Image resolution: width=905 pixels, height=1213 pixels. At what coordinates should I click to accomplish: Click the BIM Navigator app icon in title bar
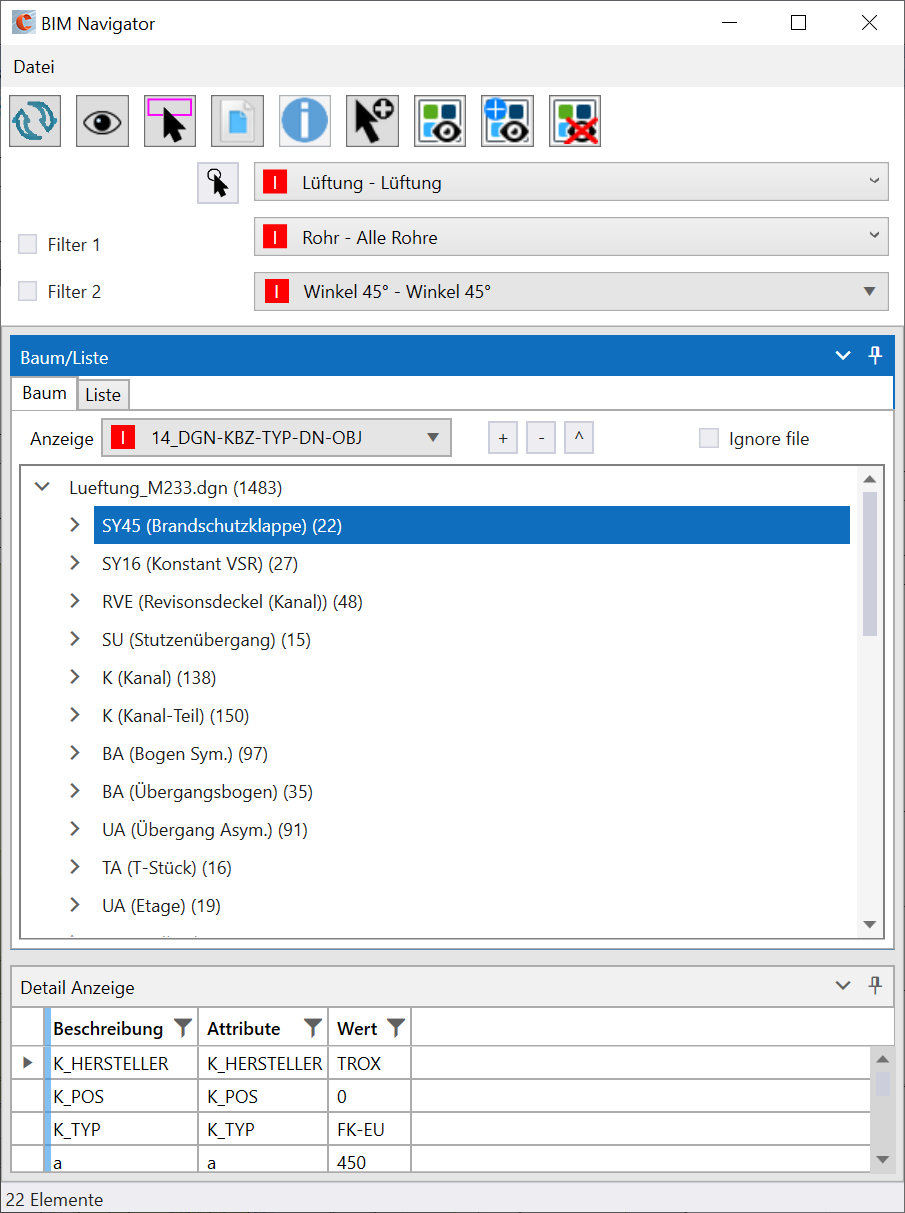pos(23,22)
